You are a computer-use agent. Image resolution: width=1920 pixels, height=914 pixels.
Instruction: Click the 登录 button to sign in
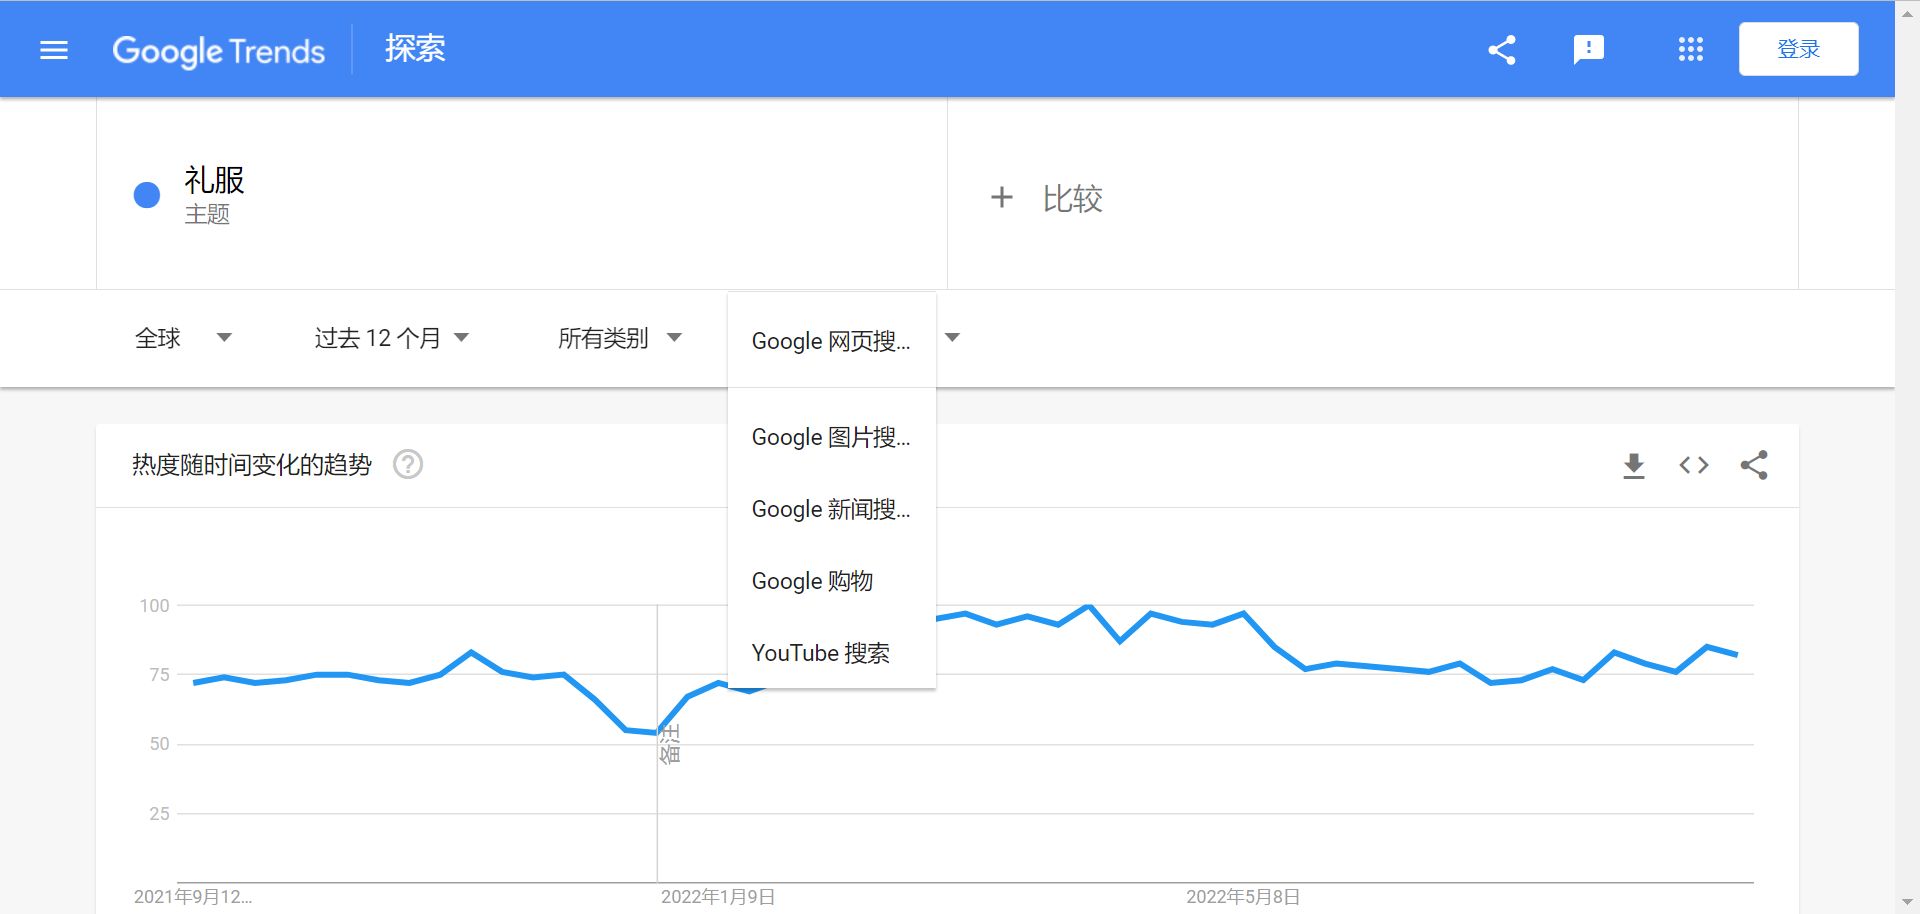pos(1798,47)
